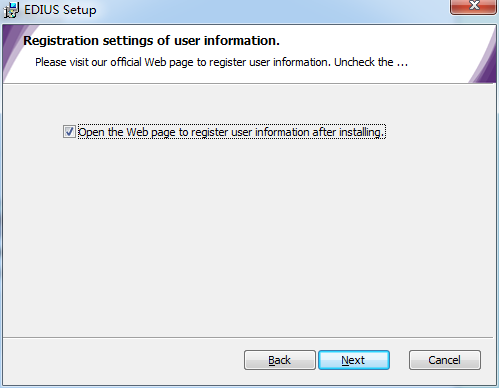Viewport: 499px width, 388px height.
Task: Click the EDIUS Setup title text
Action: coord(60,10)
